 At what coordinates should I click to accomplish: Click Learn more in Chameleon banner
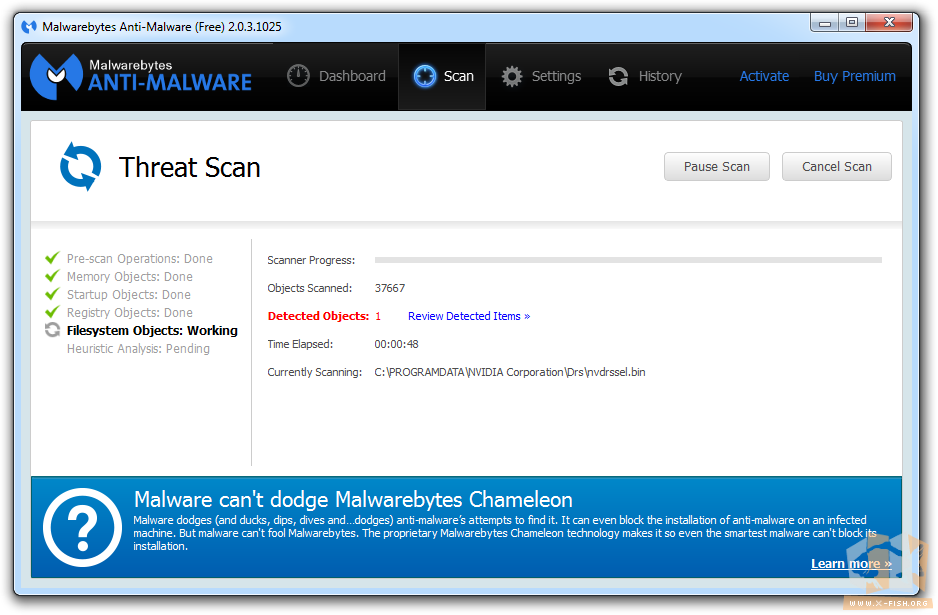click(x=851, y=564)
